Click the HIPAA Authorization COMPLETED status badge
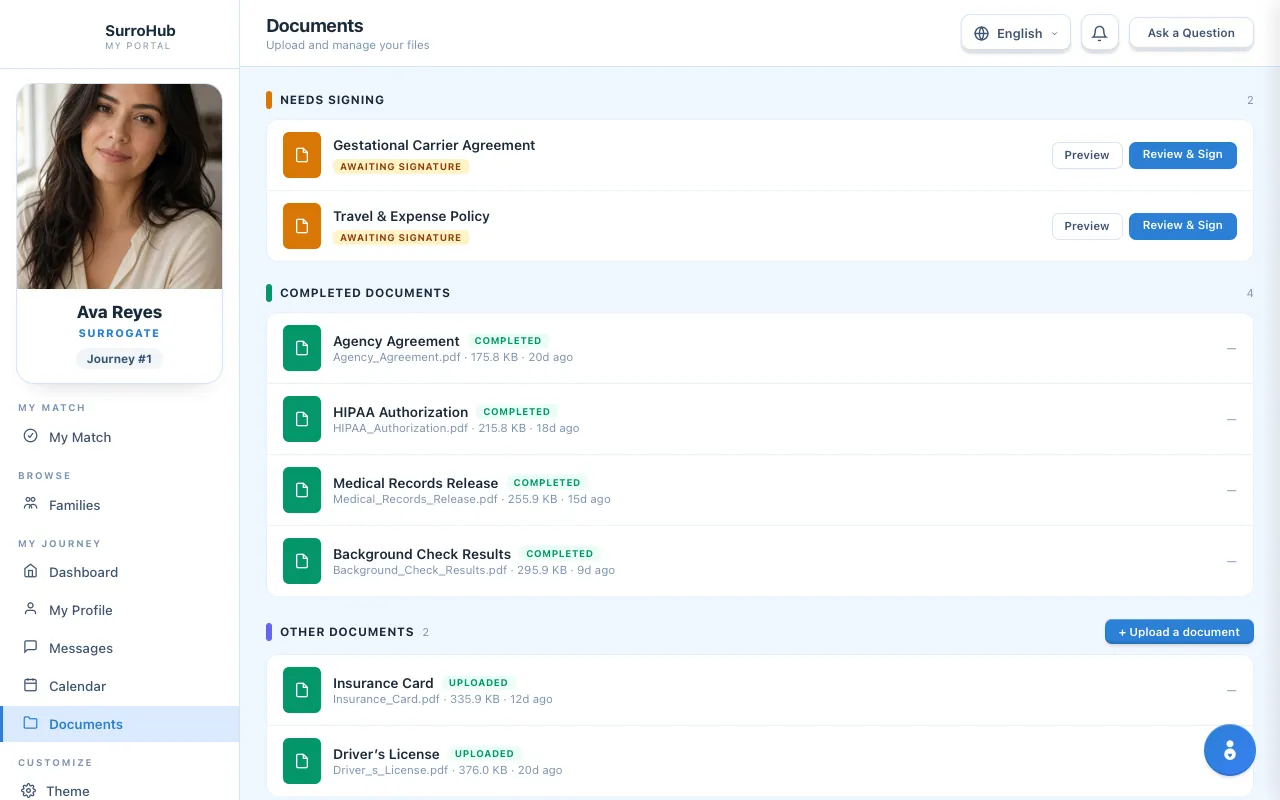This screenshot has height=800, width=1280. click(517, 412)
